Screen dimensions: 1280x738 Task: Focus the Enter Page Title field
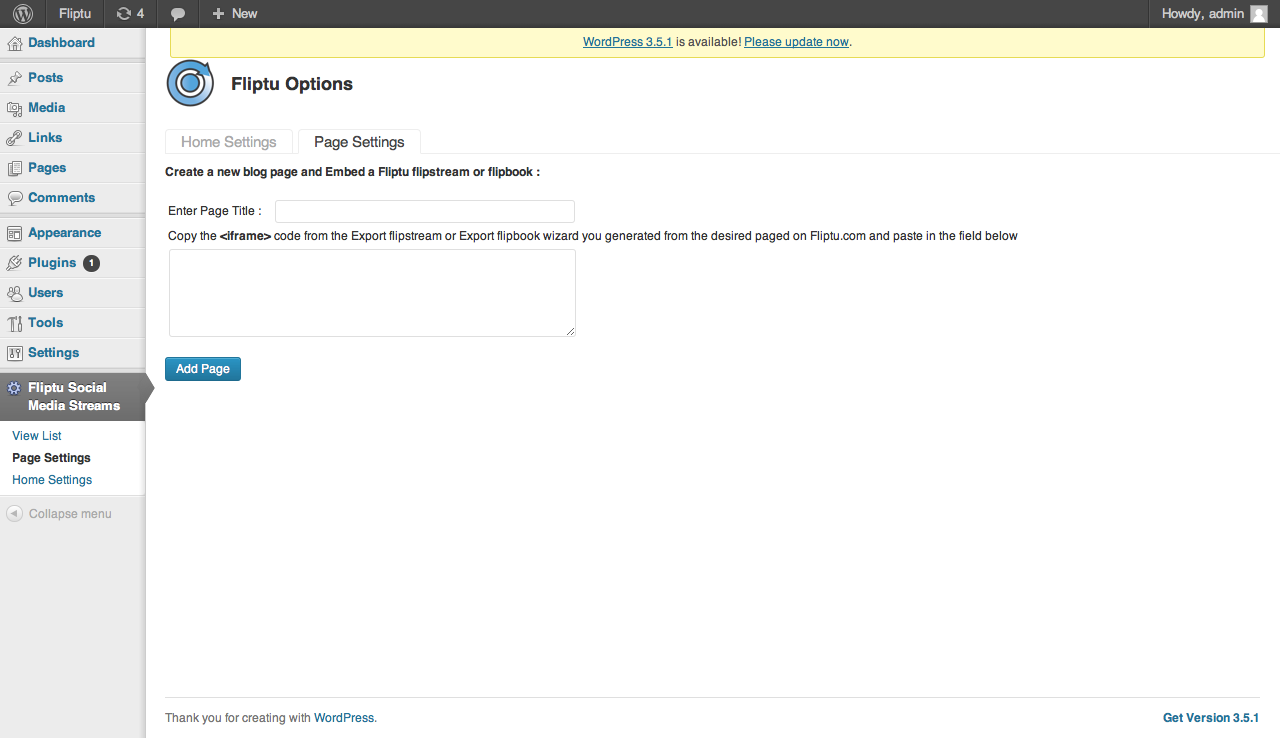pyautogui.click(x=425, y=211)
